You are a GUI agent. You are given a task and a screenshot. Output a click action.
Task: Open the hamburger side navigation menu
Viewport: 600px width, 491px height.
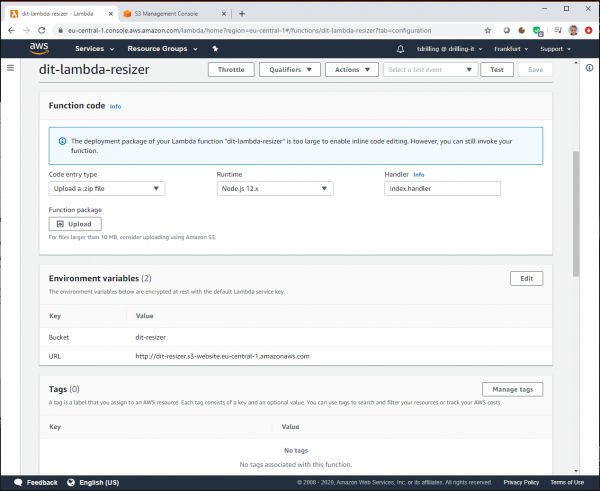(10, 68)
